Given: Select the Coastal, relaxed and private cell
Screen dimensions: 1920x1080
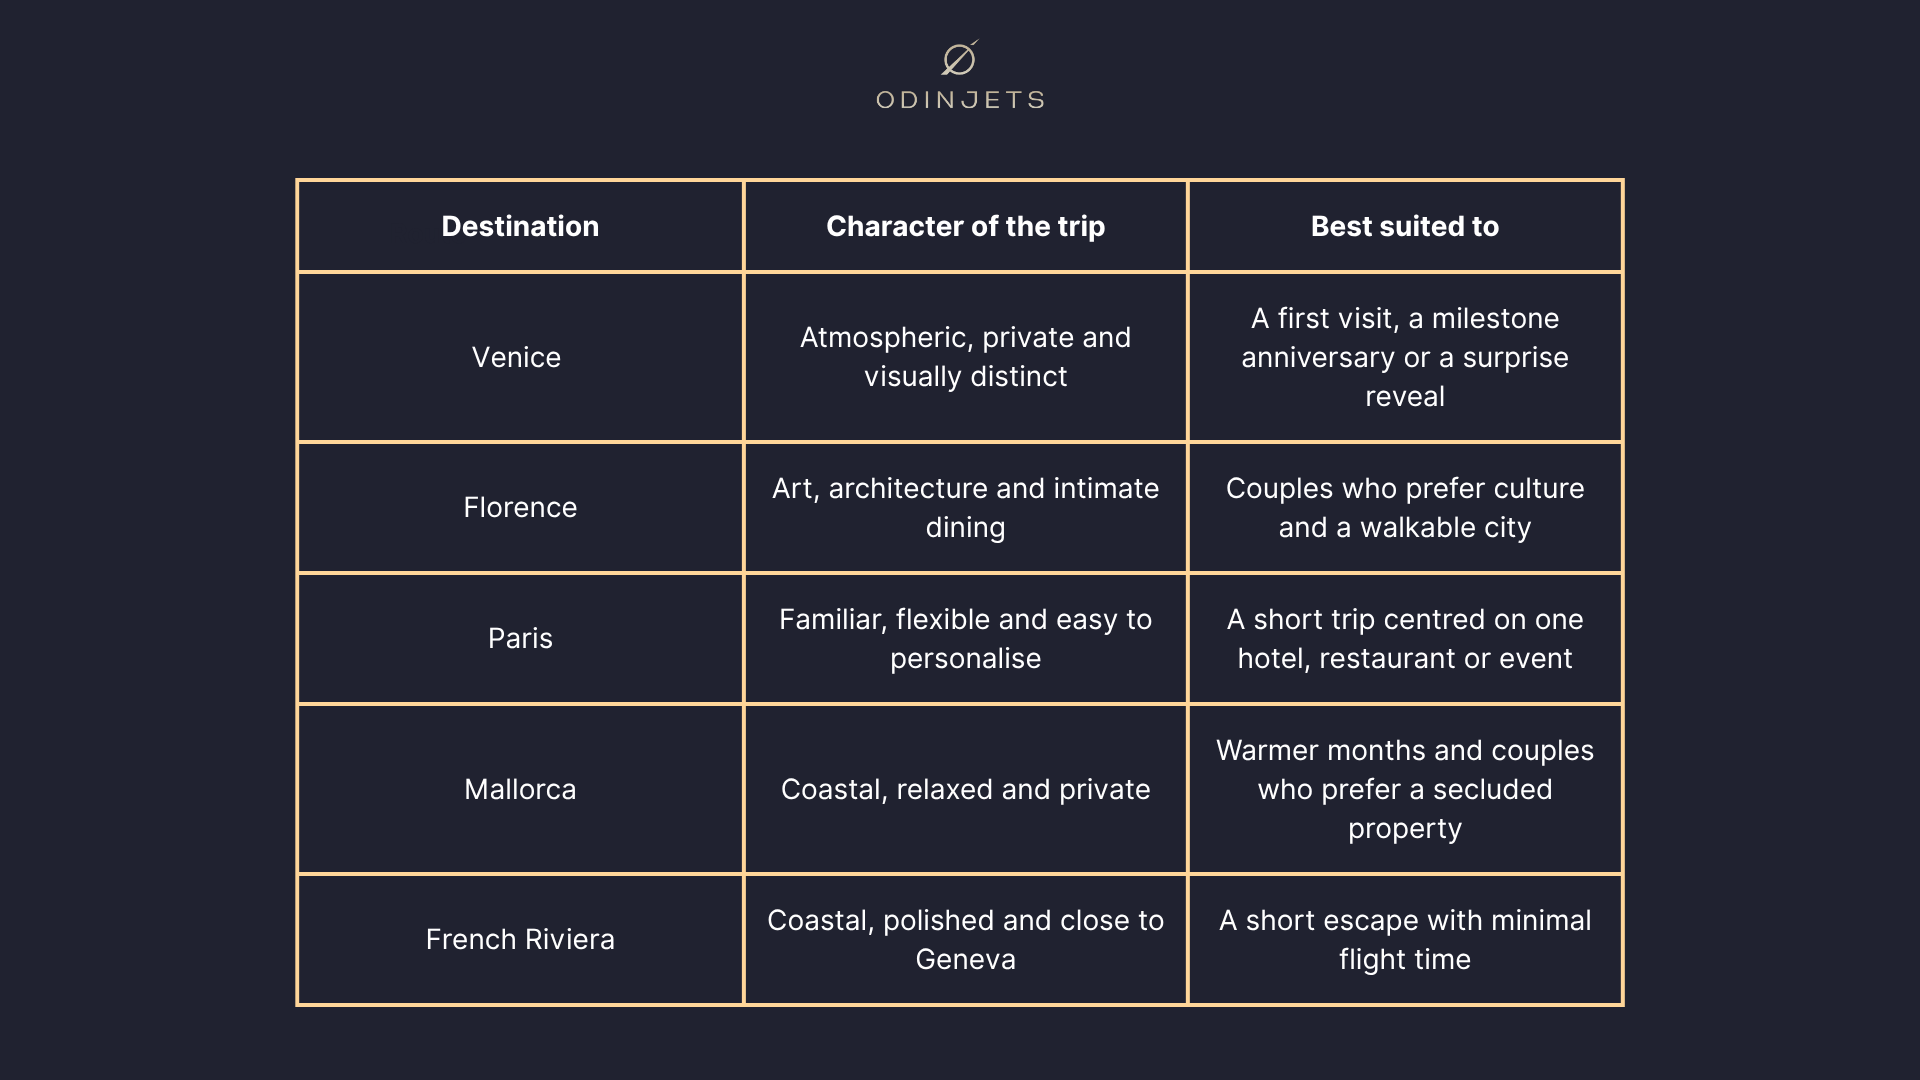Looking at the screenshot, I should click(x=966, y=789).
